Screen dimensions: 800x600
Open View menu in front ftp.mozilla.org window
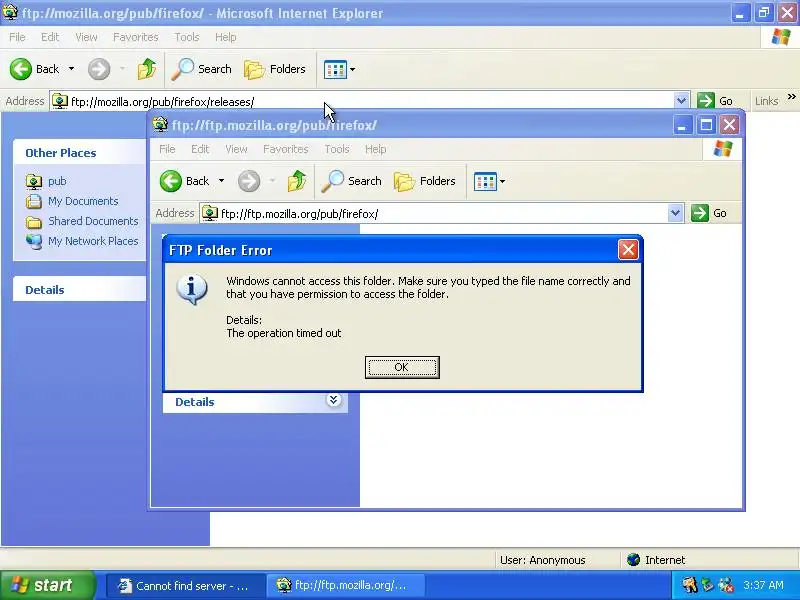(x=236, y=149)
